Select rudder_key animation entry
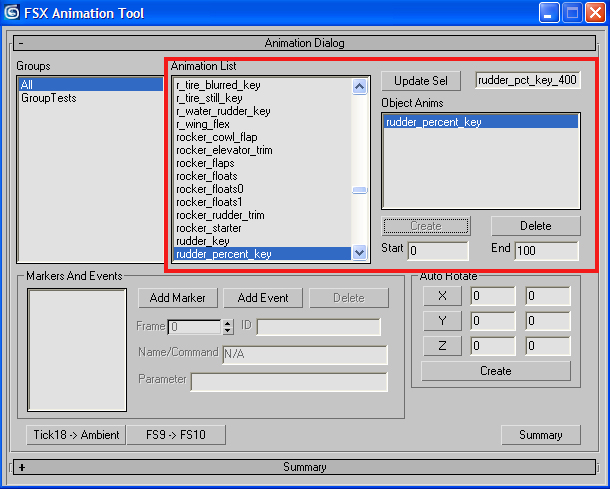This screenshot has width=610, height=489. [x=202, y=241]
